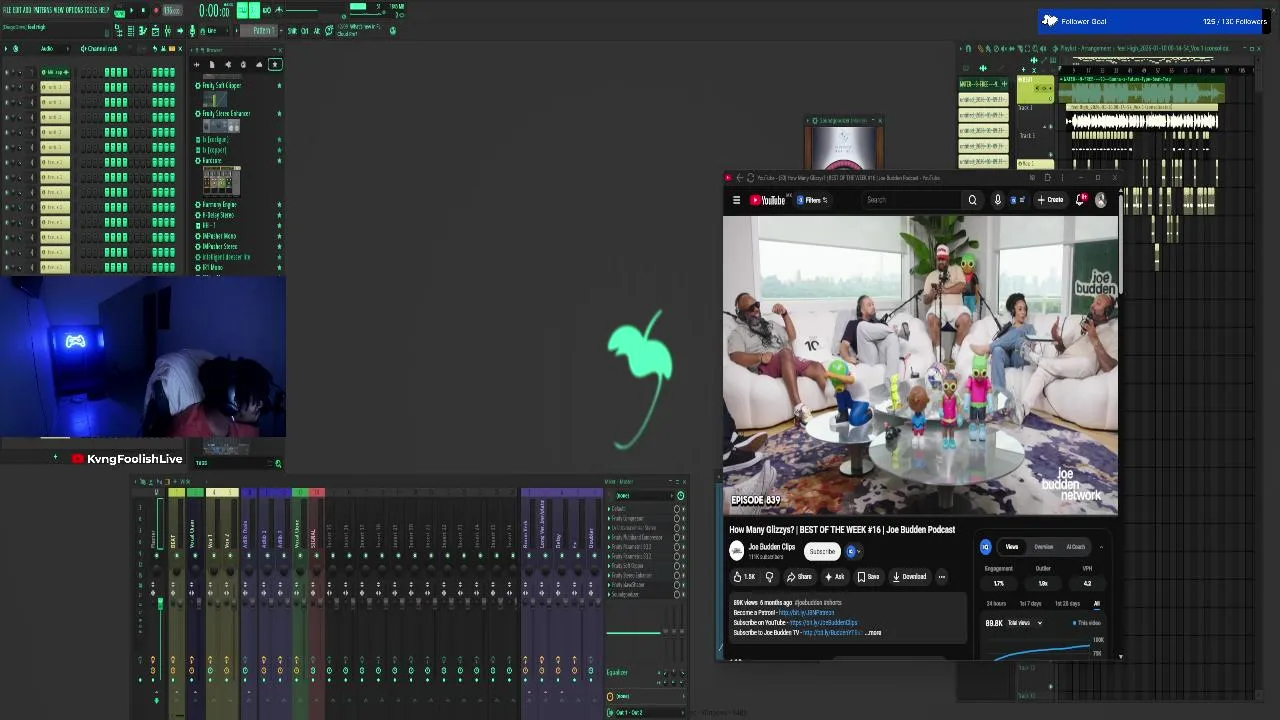Stop playback in FL Studio transport
This screenshot has width=1280, height=720.
pyautogui.click(x=143, y=10)
